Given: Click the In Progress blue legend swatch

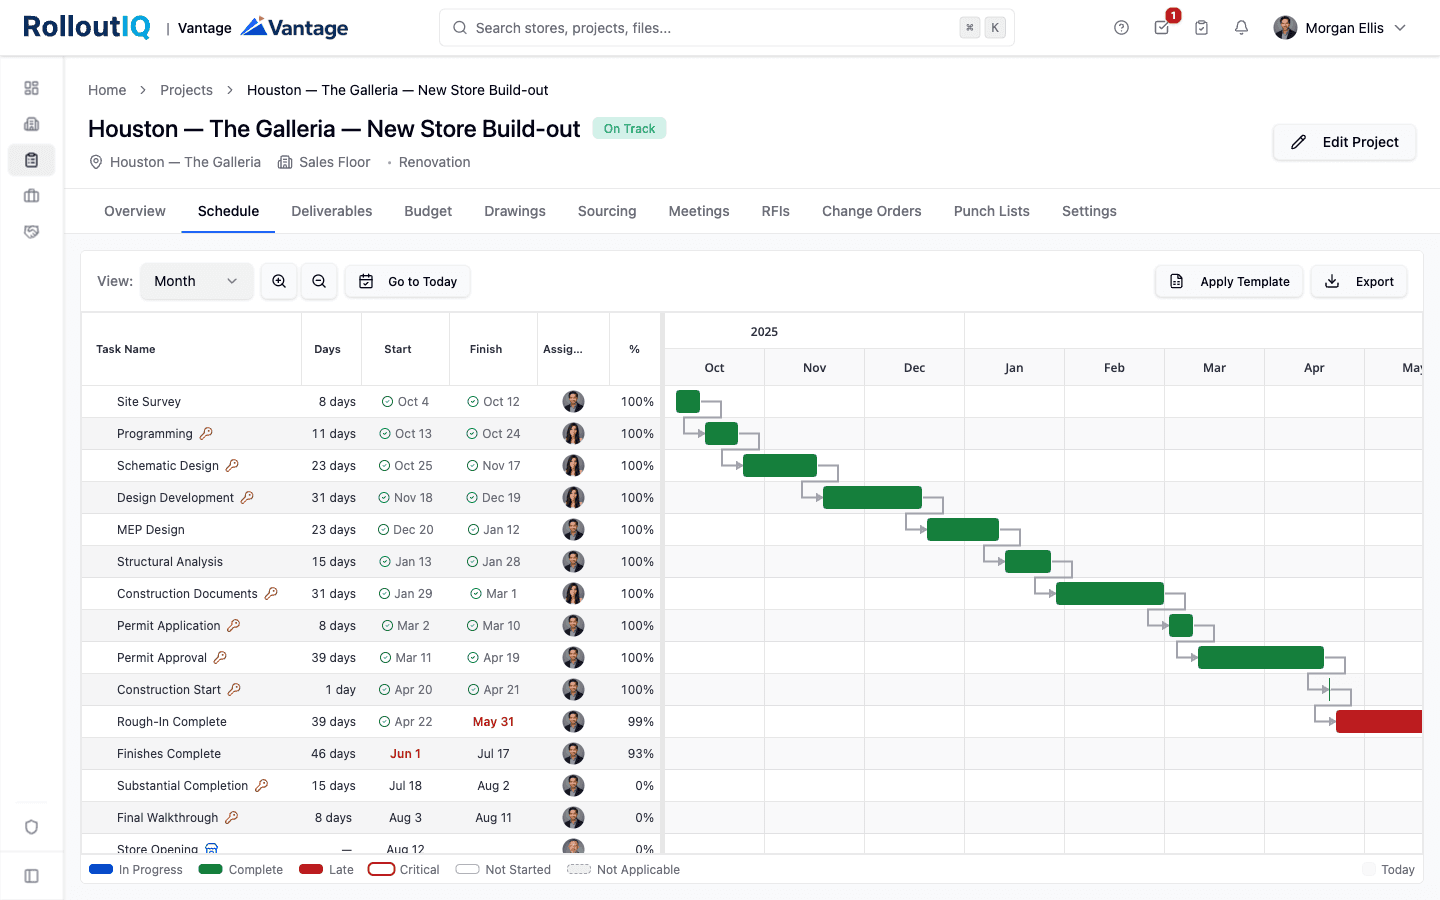Looking at the screenshot, I should point(101,870).
